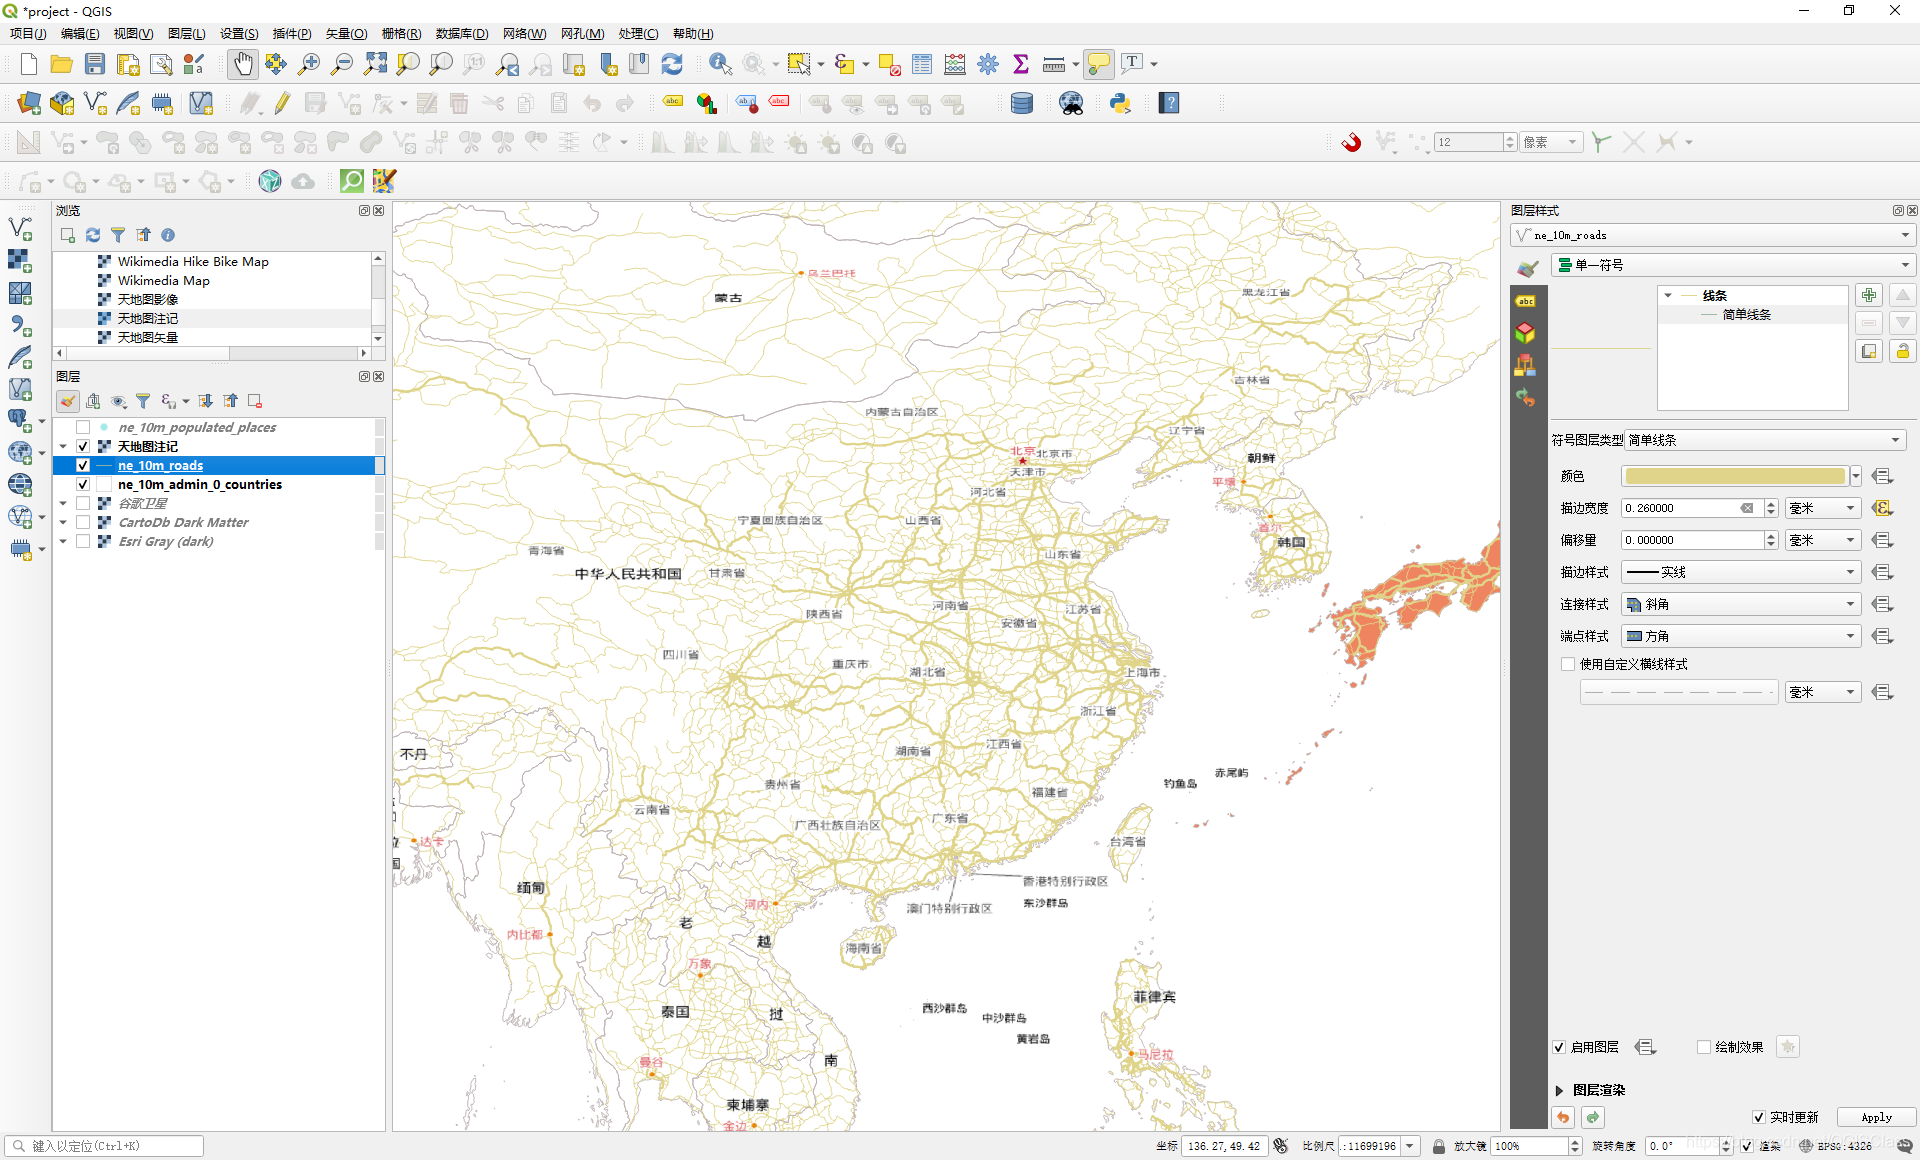Click the Zoom Full extent icon
Viewport: 1920px width, 1160px height.
click(375, 64)
